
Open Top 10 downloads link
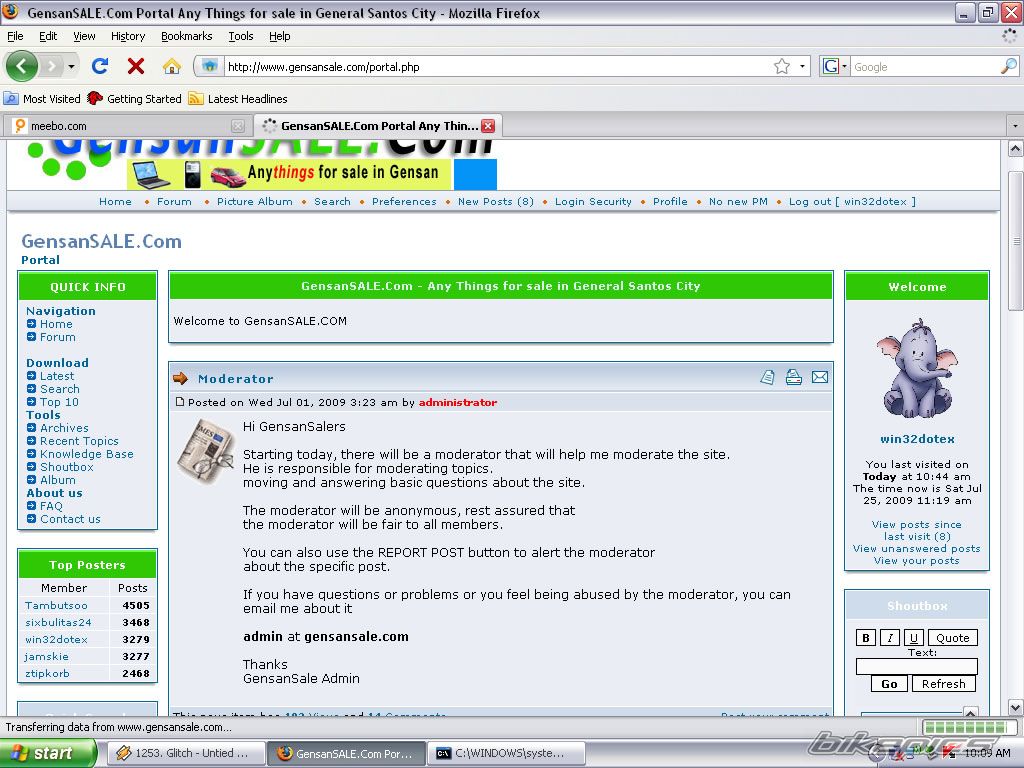(x=59, y=402)
